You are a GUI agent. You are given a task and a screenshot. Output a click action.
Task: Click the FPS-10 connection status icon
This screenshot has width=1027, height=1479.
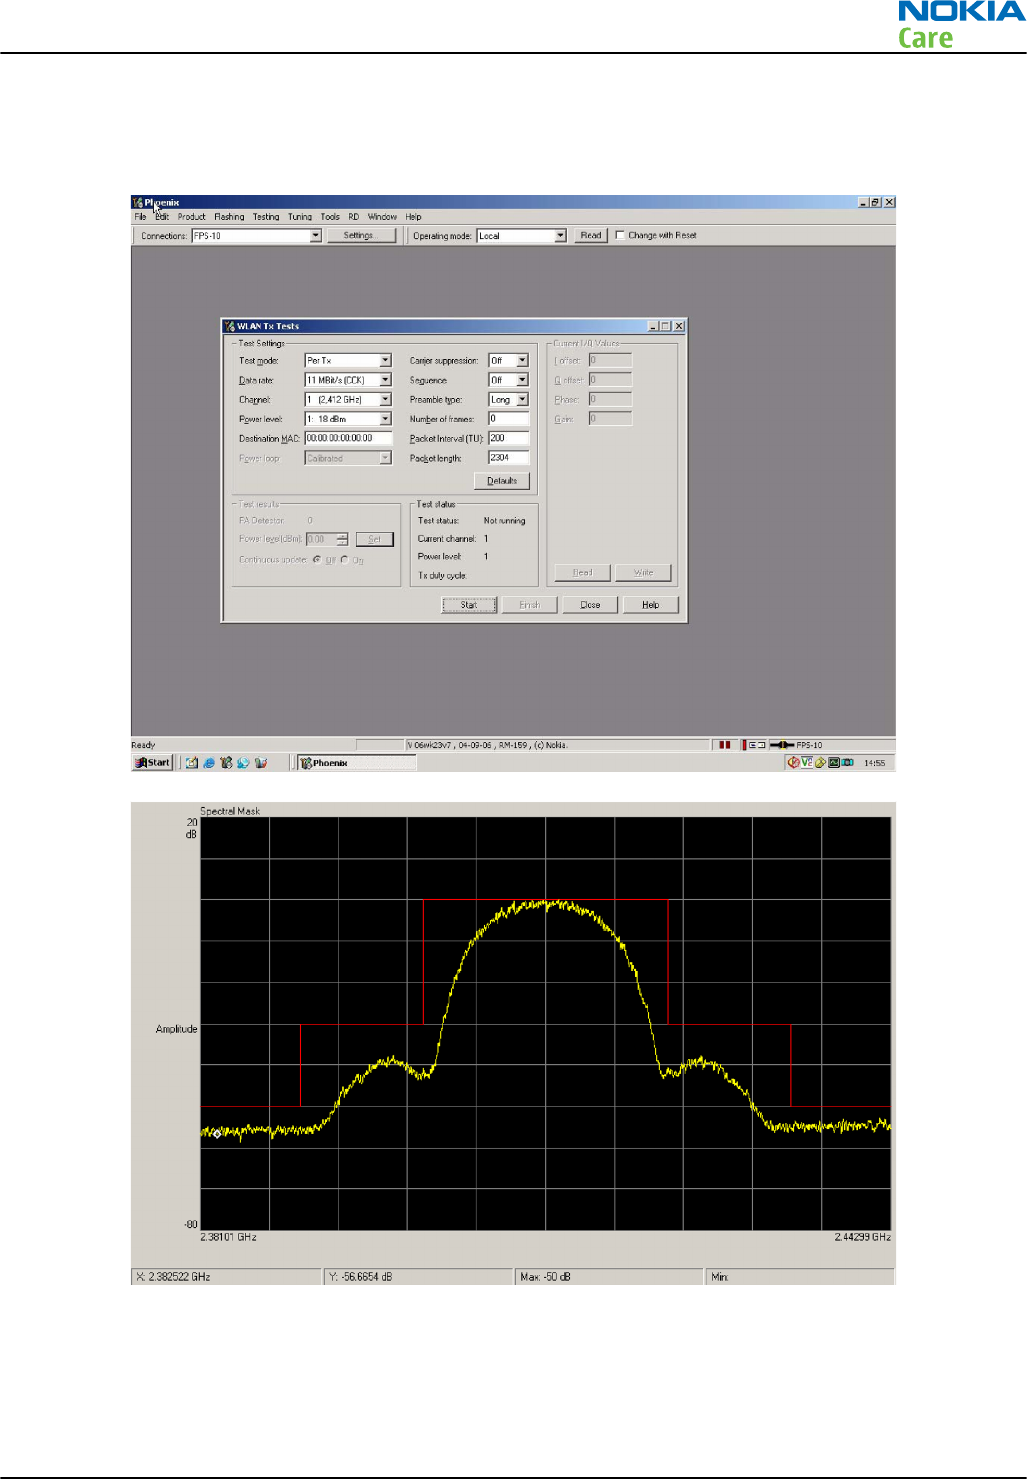pyautogui.click(x=782, y=745)
